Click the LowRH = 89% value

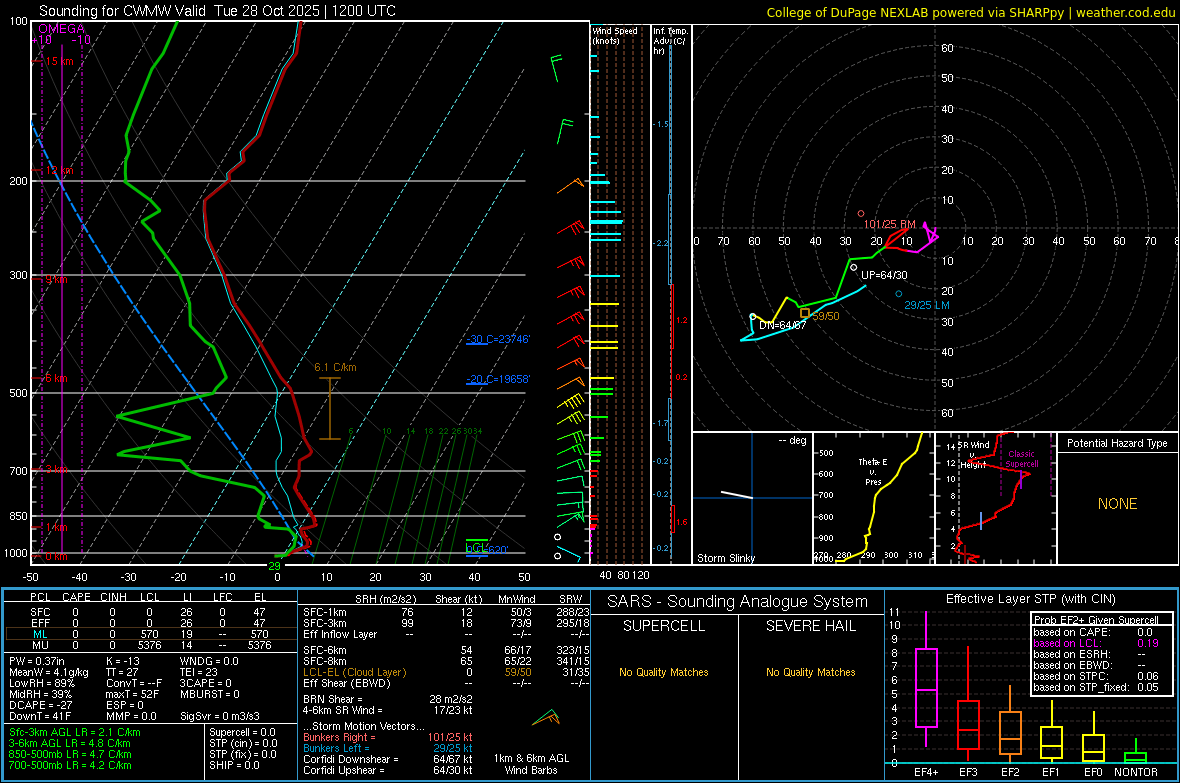(42, 683)
